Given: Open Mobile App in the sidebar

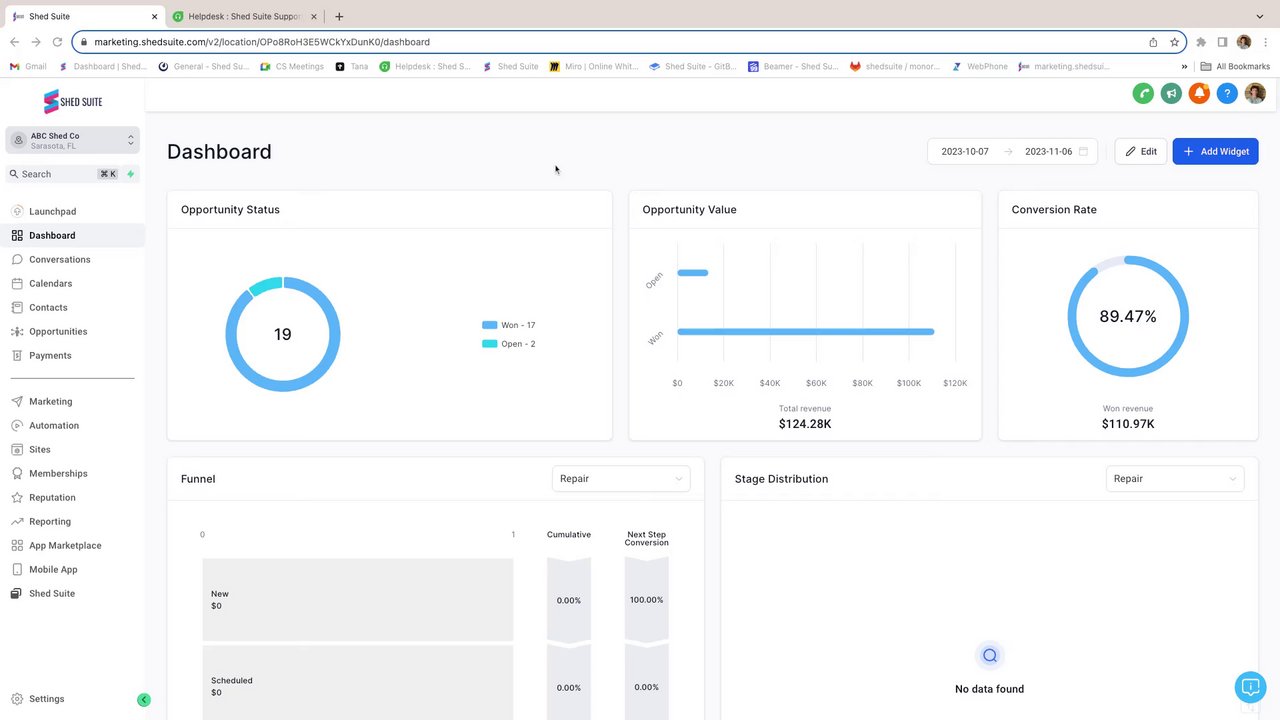Looking at the screenshot, I should [72, 570].
